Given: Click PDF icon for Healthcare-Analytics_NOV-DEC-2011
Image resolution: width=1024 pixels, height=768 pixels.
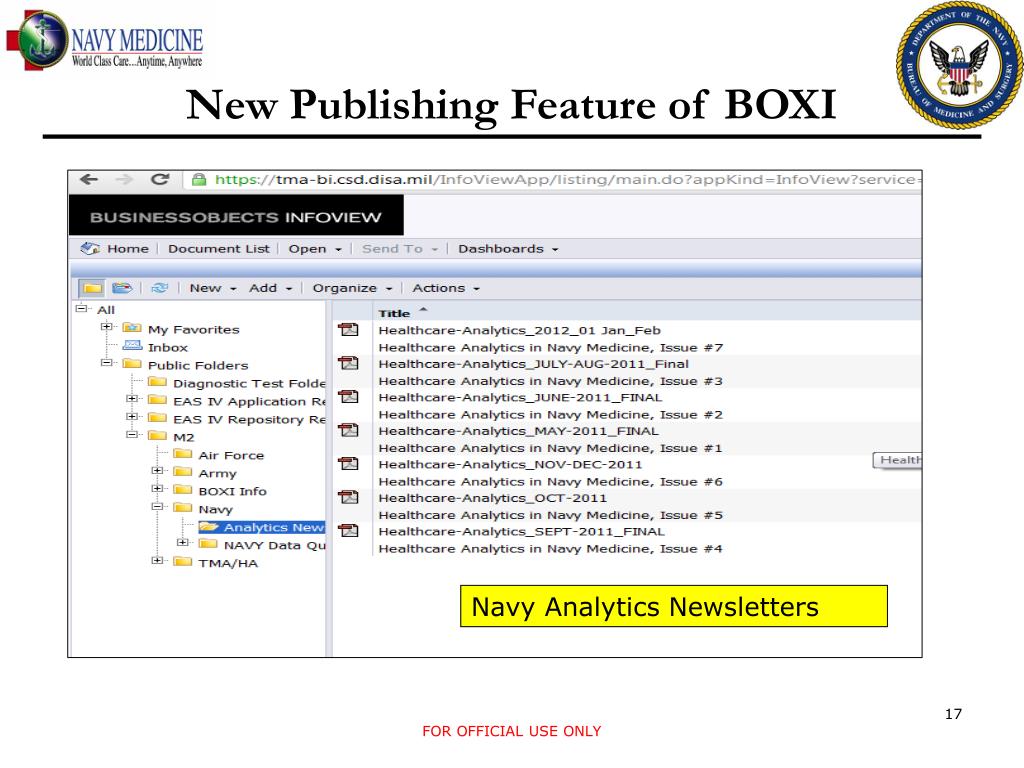Looking at the screenshot, I should [348, 464].
